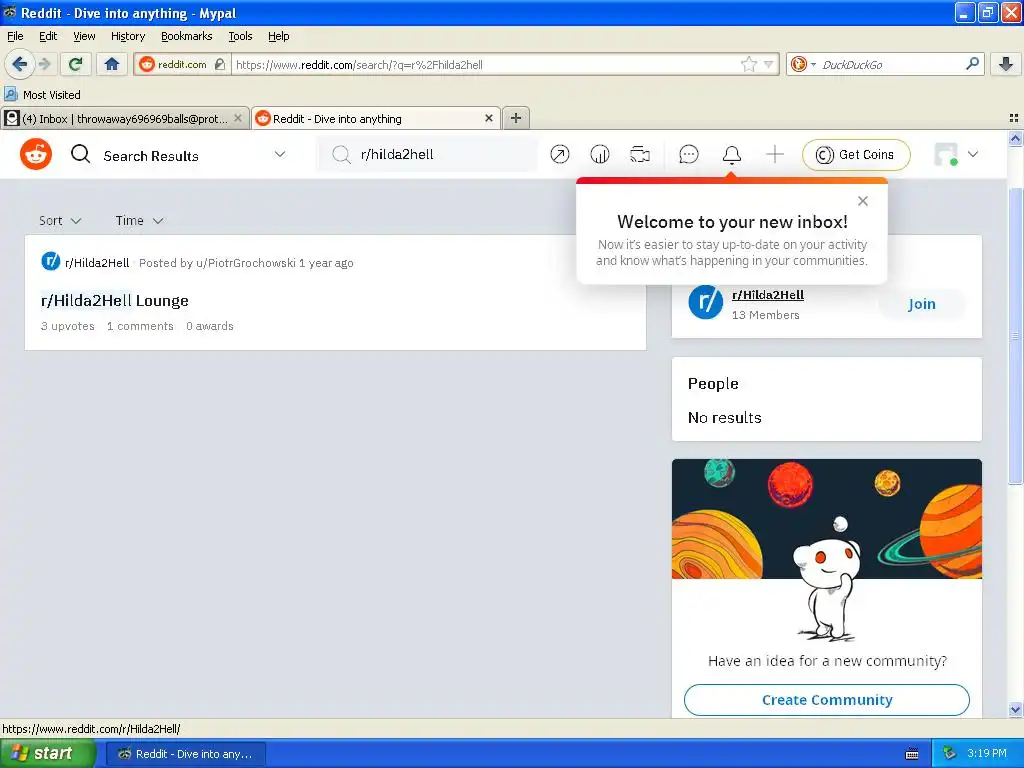Viewport: 1024px width, 768px height.
Task: Click the browser URL address bar
Action: coord(487,64)
